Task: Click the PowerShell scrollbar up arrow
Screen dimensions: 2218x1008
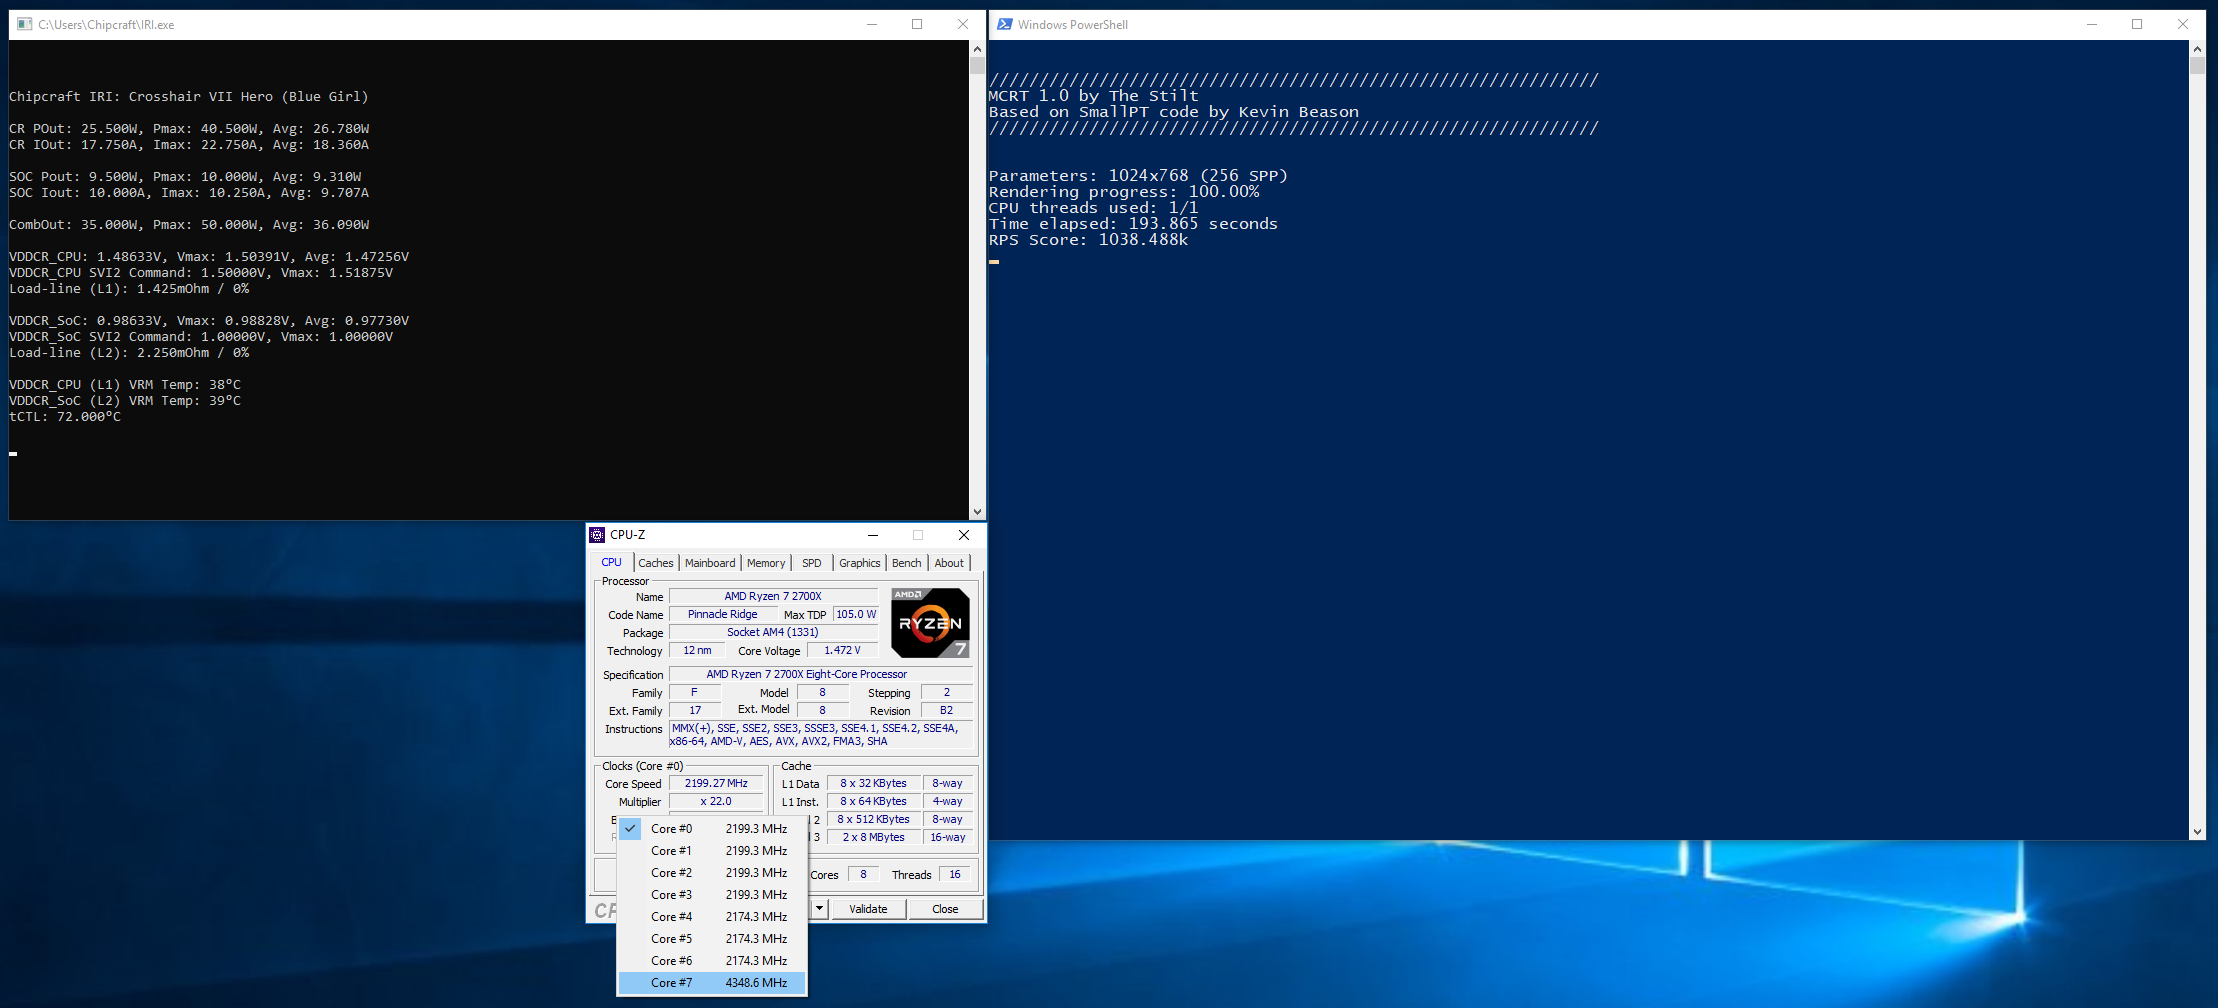Action: pyautogui.click(x=2197, y=48)
